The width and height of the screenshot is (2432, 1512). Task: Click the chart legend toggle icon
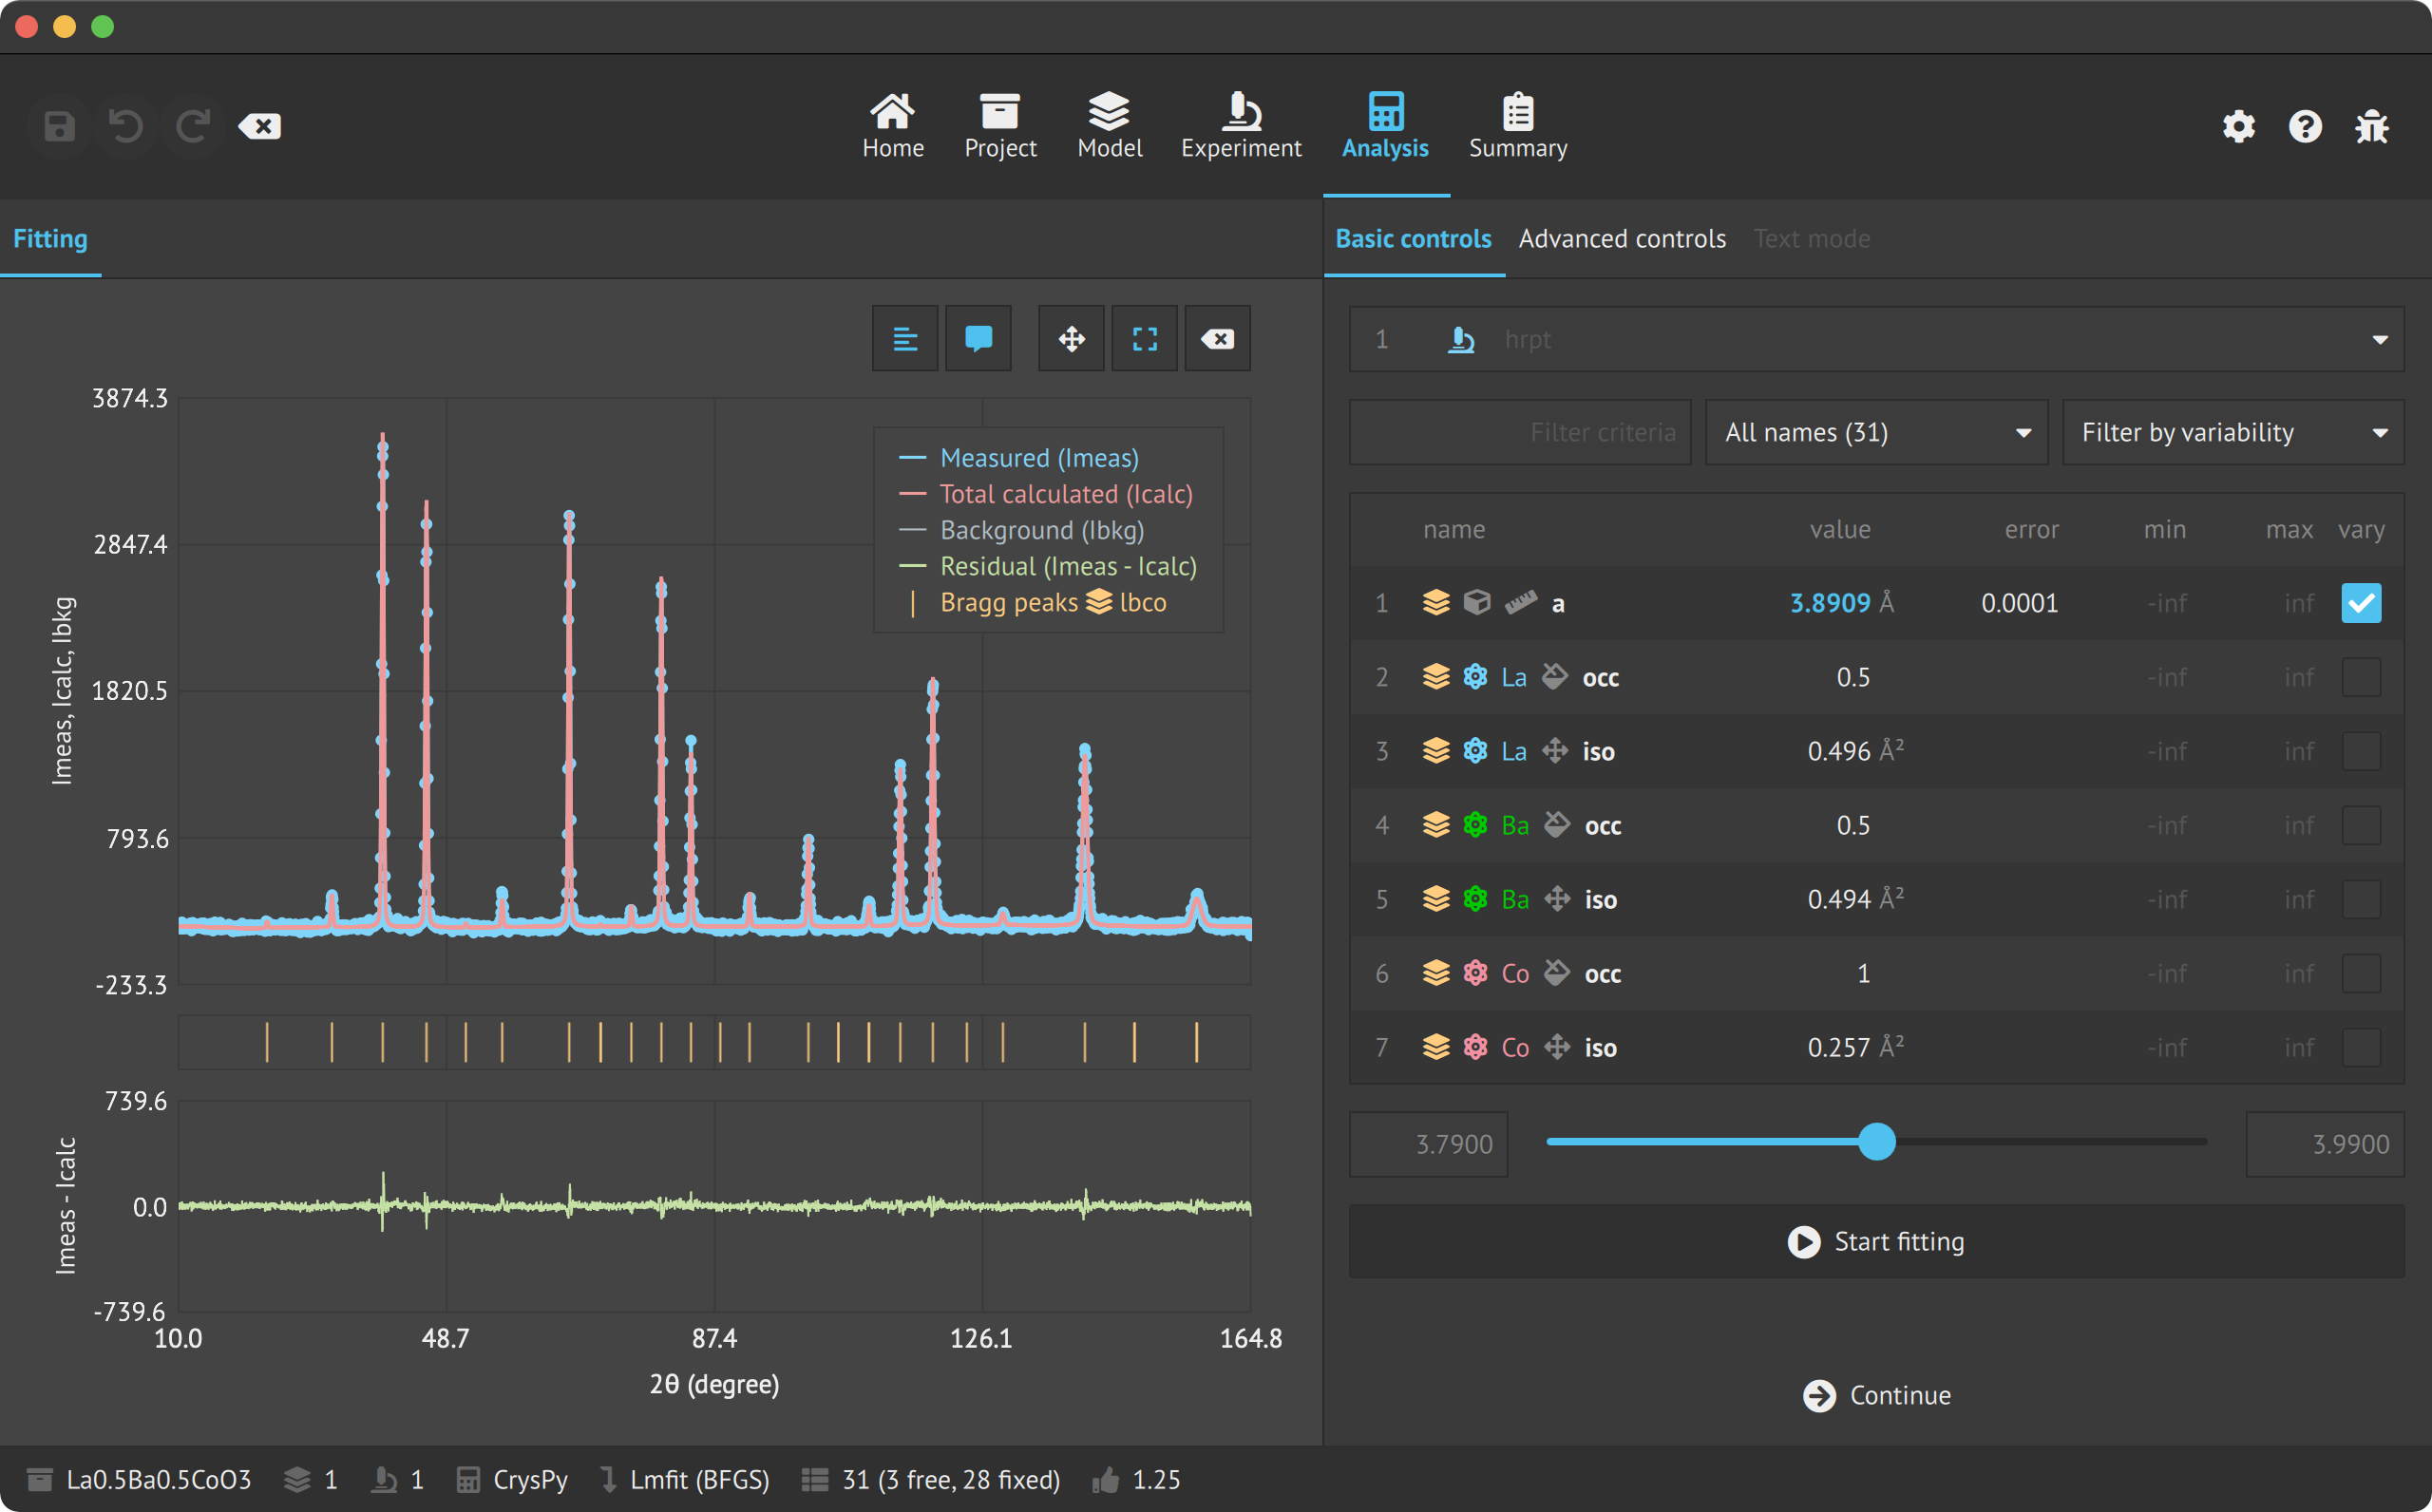click(x=904, y=339)
